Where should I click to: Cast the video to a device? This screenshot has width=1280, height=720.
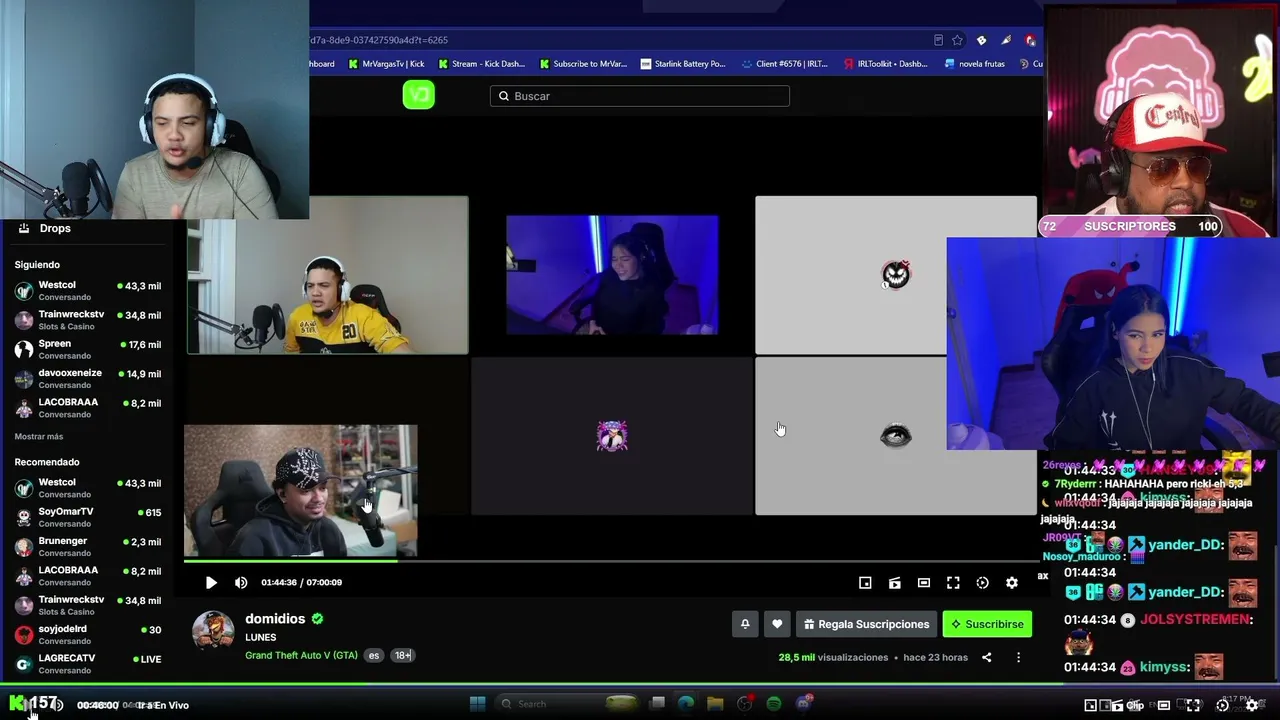pos(895,583)
